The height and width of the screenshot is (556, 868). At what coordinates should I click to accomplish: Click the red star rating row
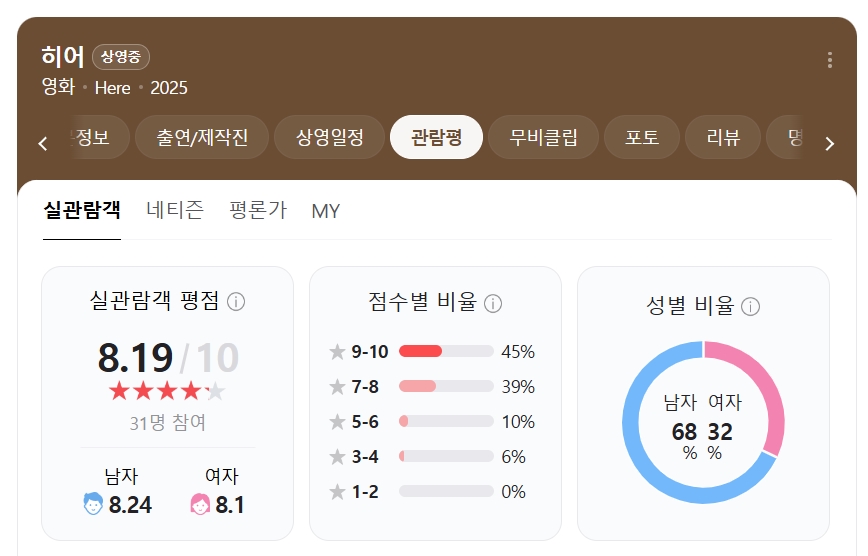[x=167, y=391]
